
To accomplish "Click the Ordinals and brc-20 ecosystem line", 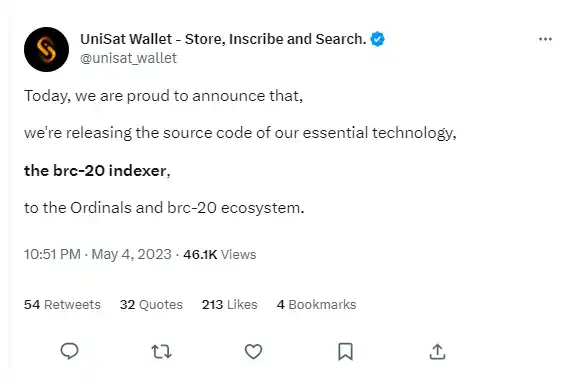I will click(164, 208).
